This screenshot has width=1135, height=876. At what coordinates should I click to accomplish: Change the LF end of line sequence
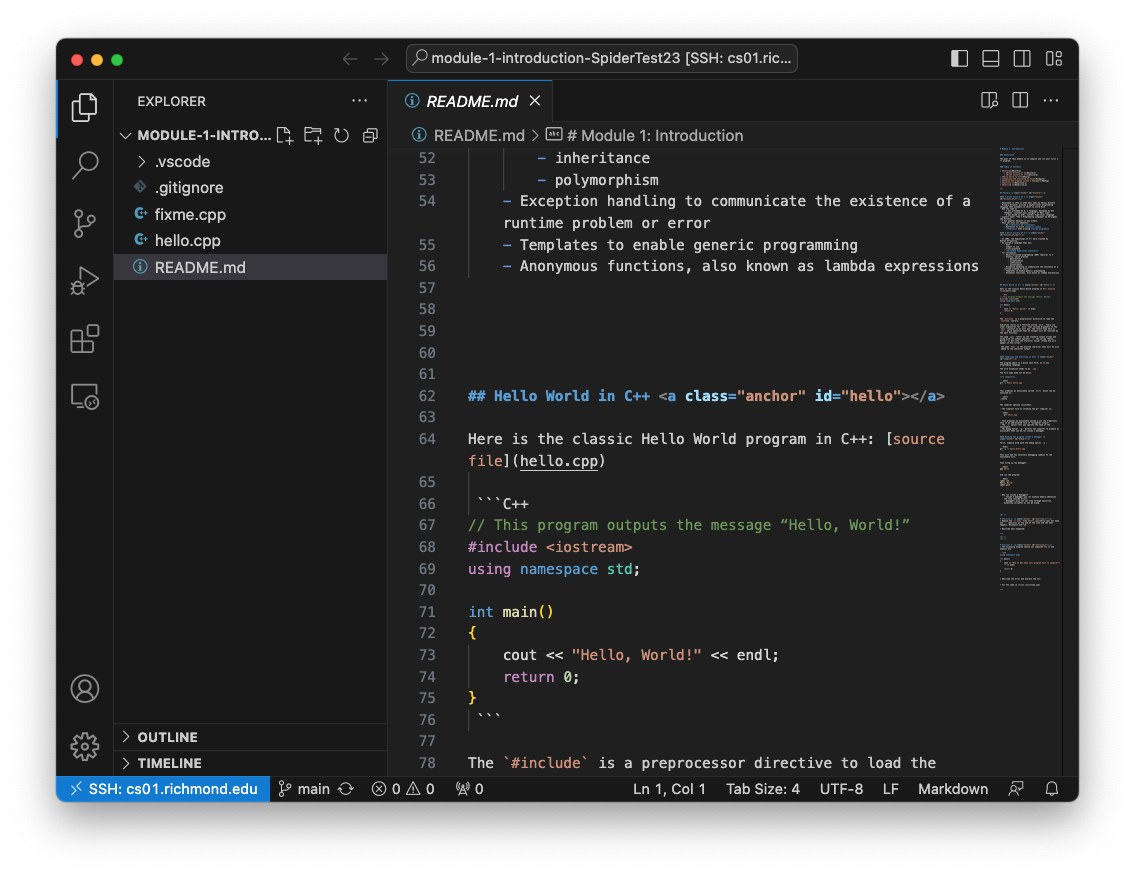point(890,789)
